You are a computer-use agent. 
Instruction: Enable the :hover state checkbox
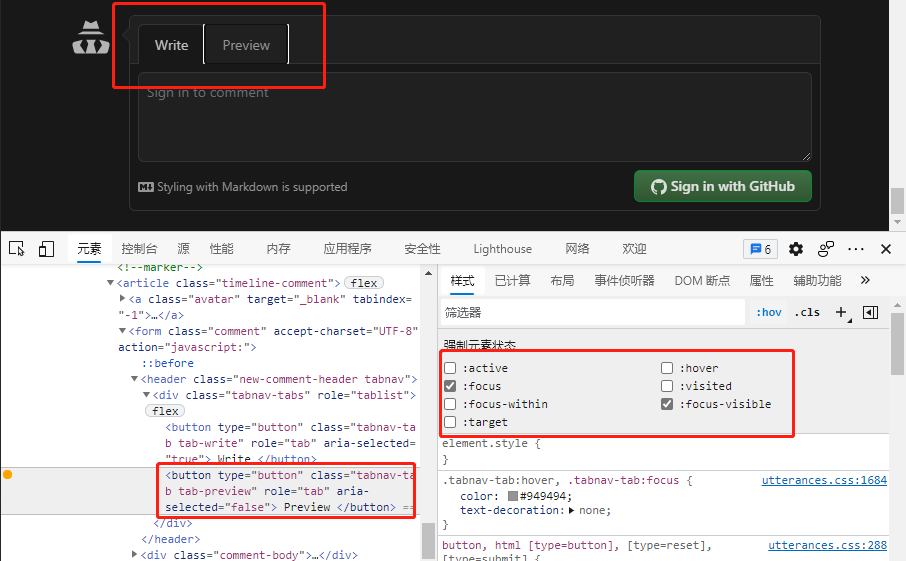(x=667, y=368)
